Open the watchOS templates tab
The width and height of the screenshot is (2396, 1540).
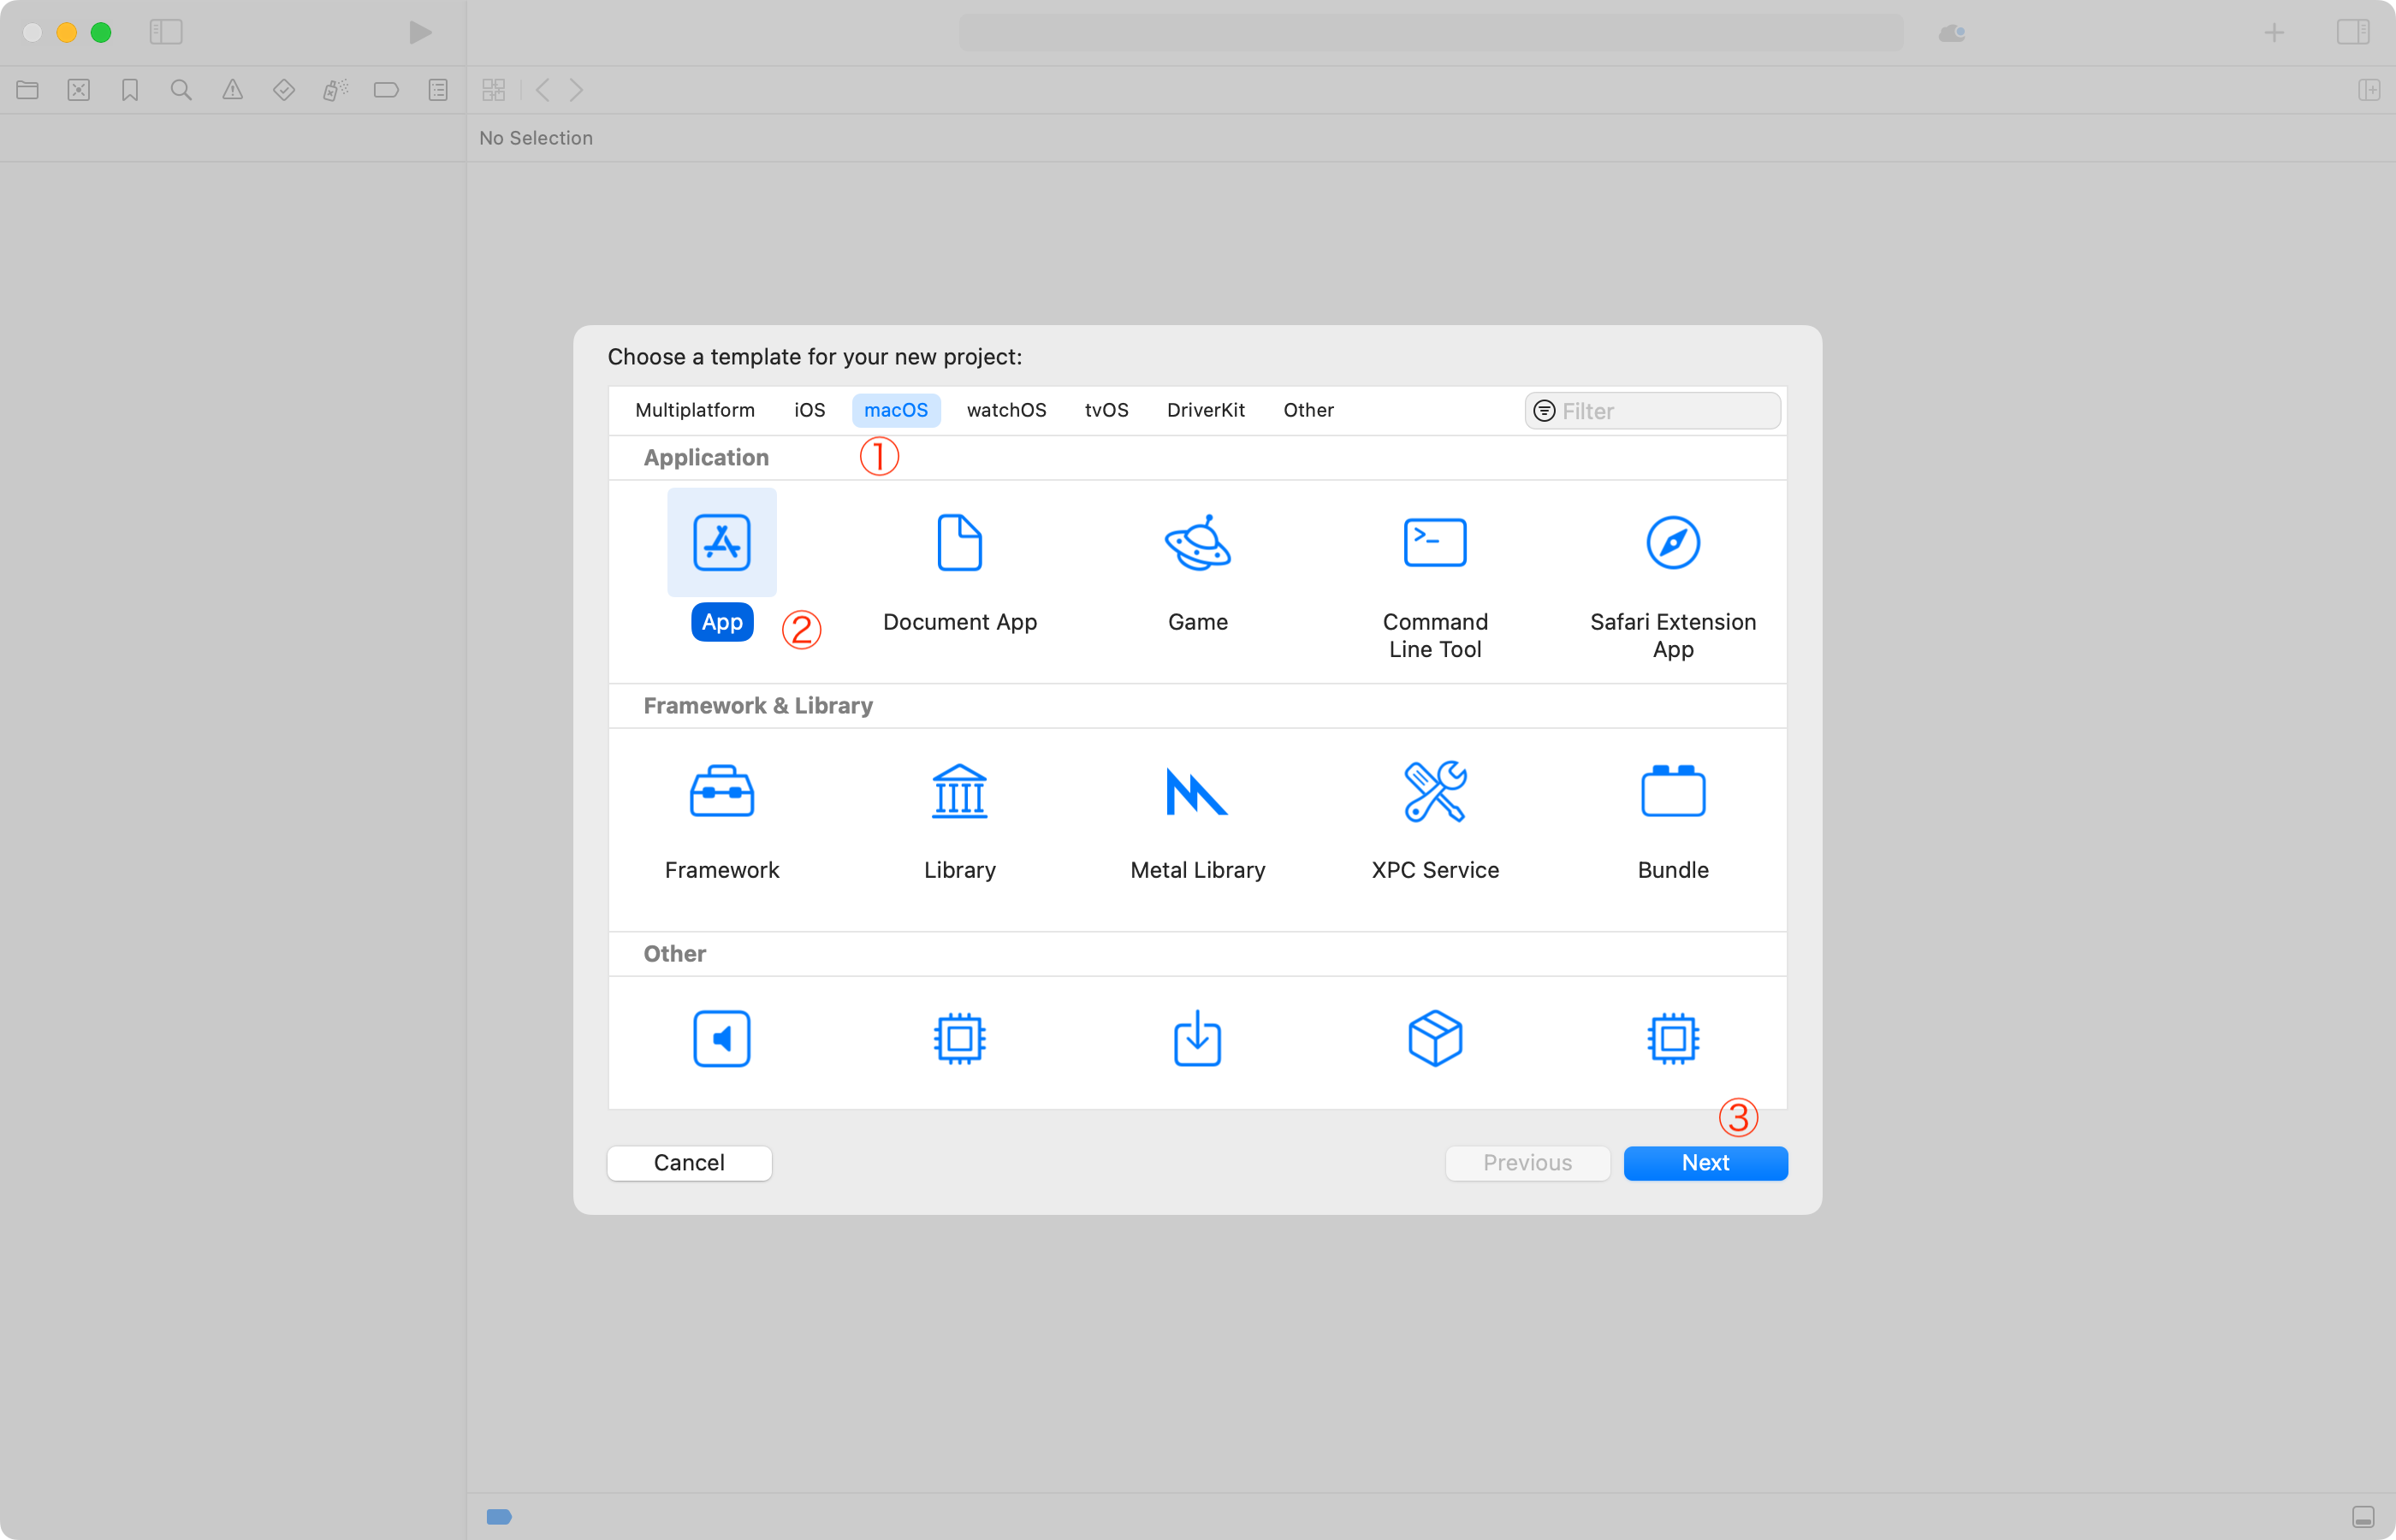(1006, 410)
